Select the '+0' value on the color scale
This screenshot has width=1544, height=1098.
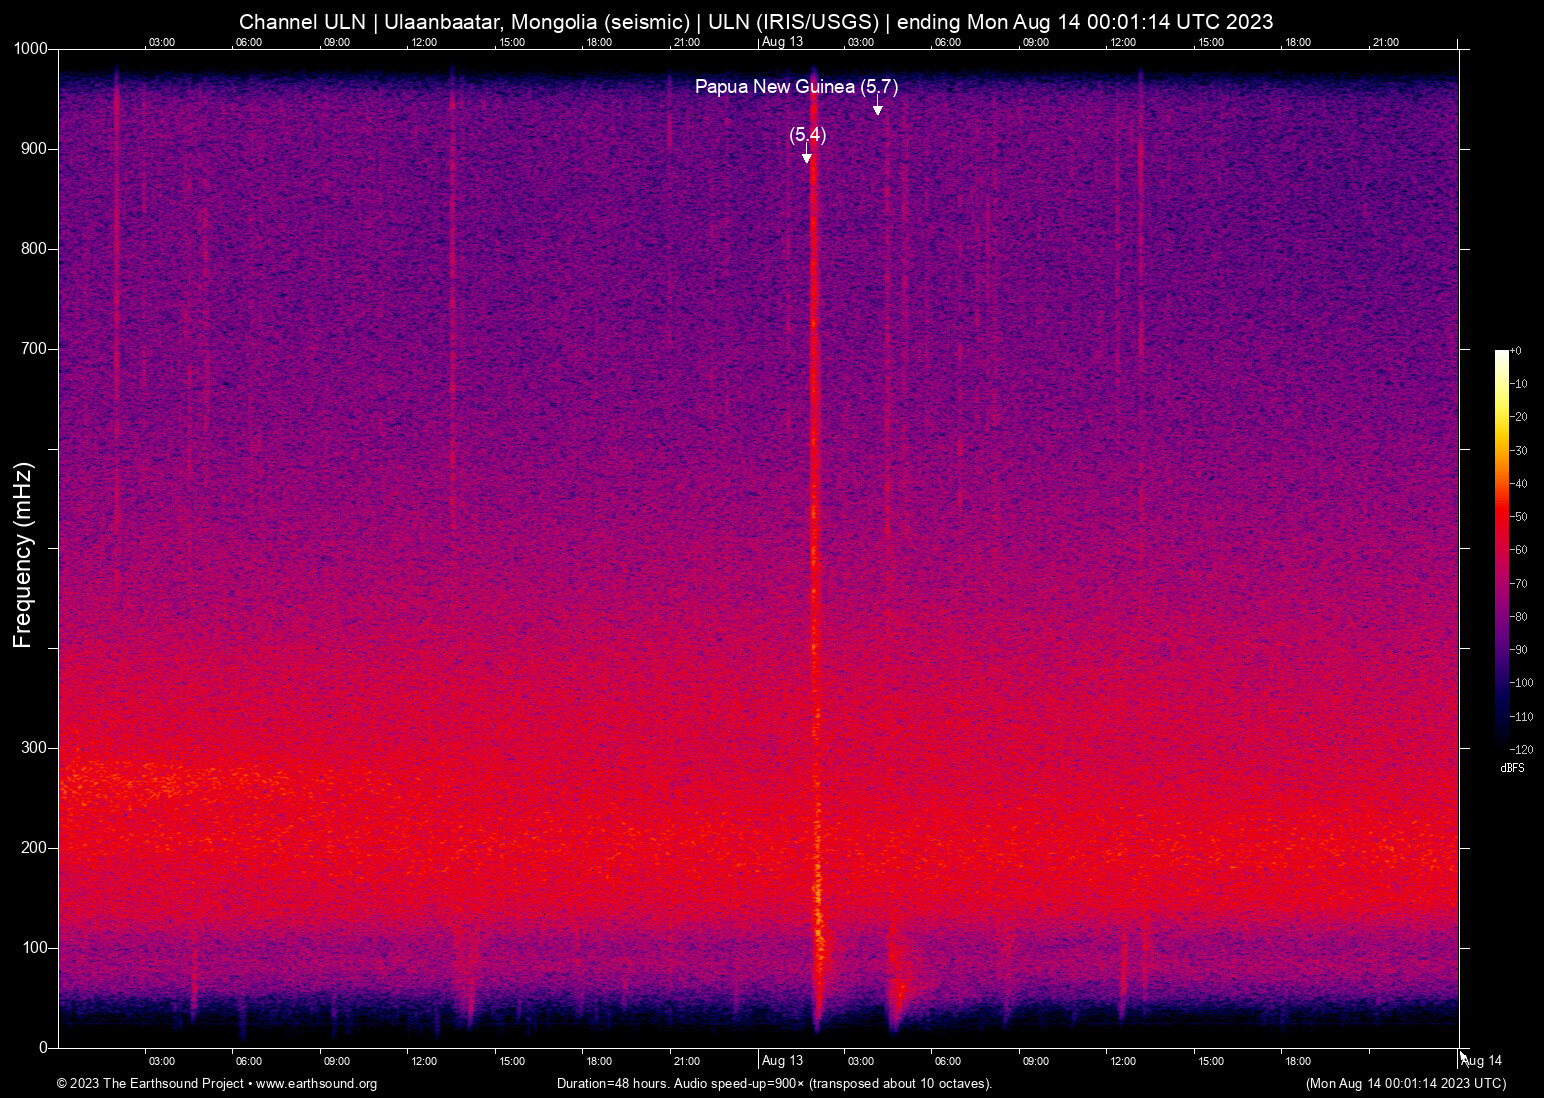1516,351
